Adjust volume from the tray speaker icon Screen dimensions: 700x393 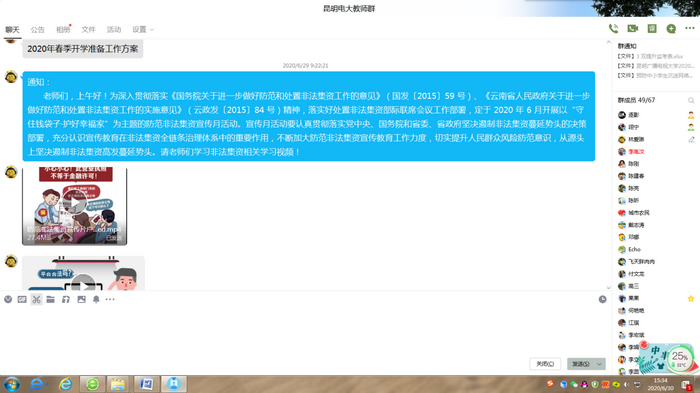pos(626,384)
